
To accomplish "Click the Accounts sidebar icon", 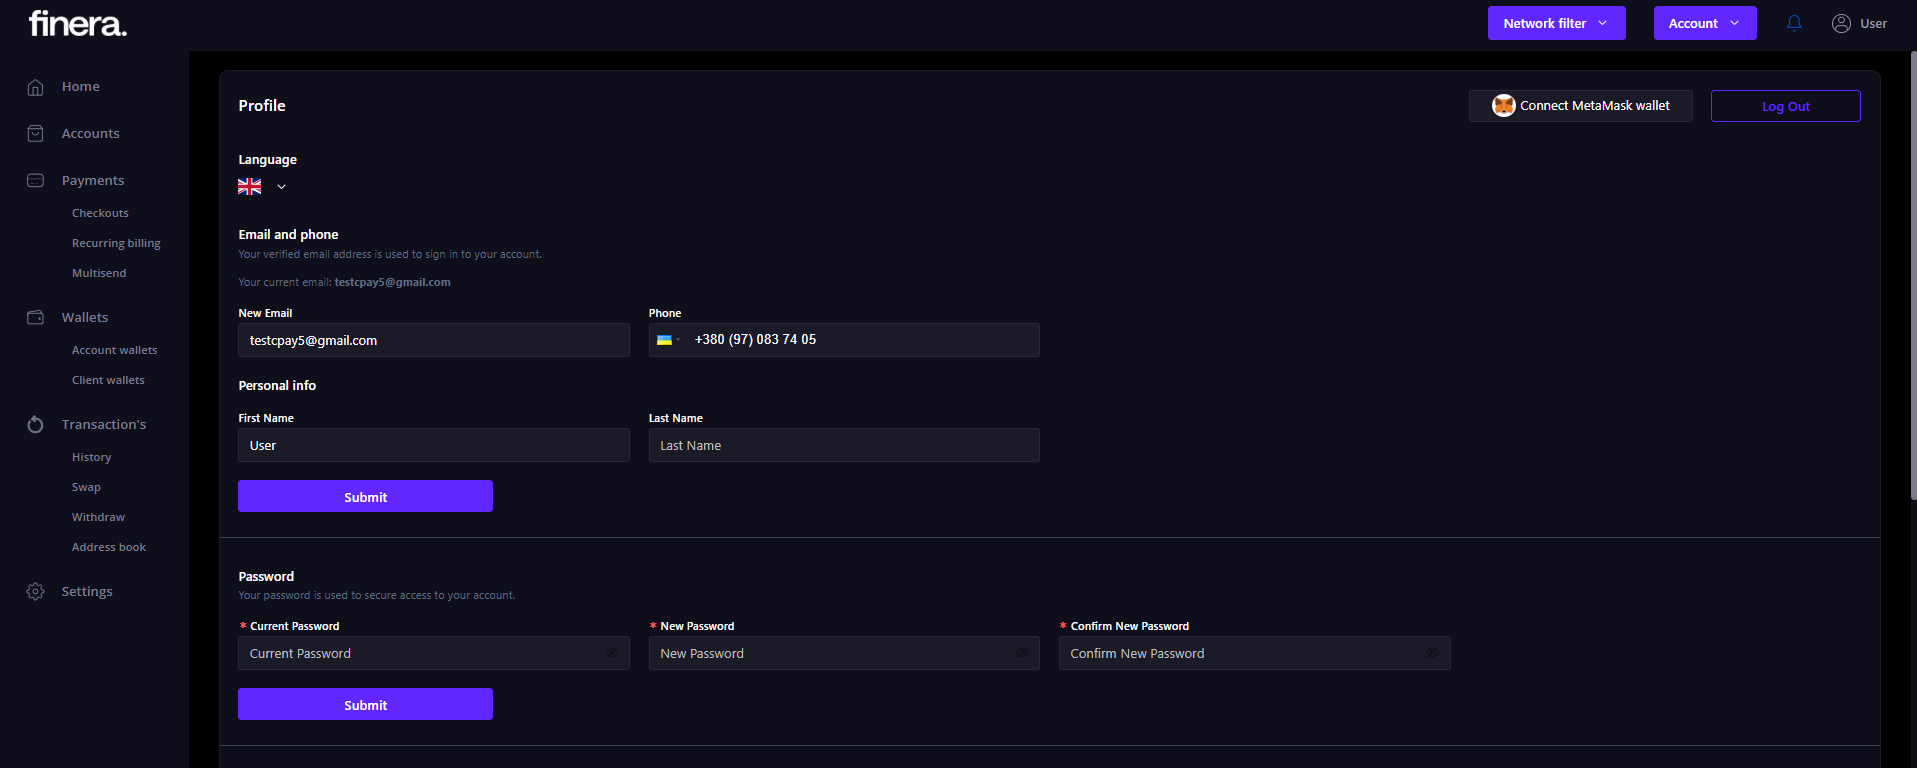I will (36, 134).
